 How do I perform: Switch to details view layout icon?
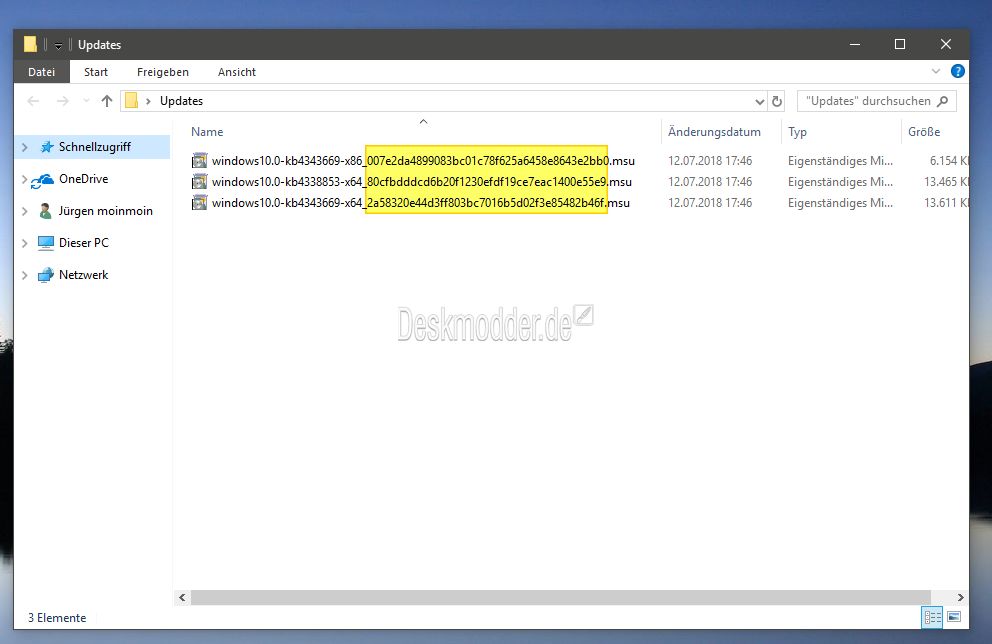[933, 617]
